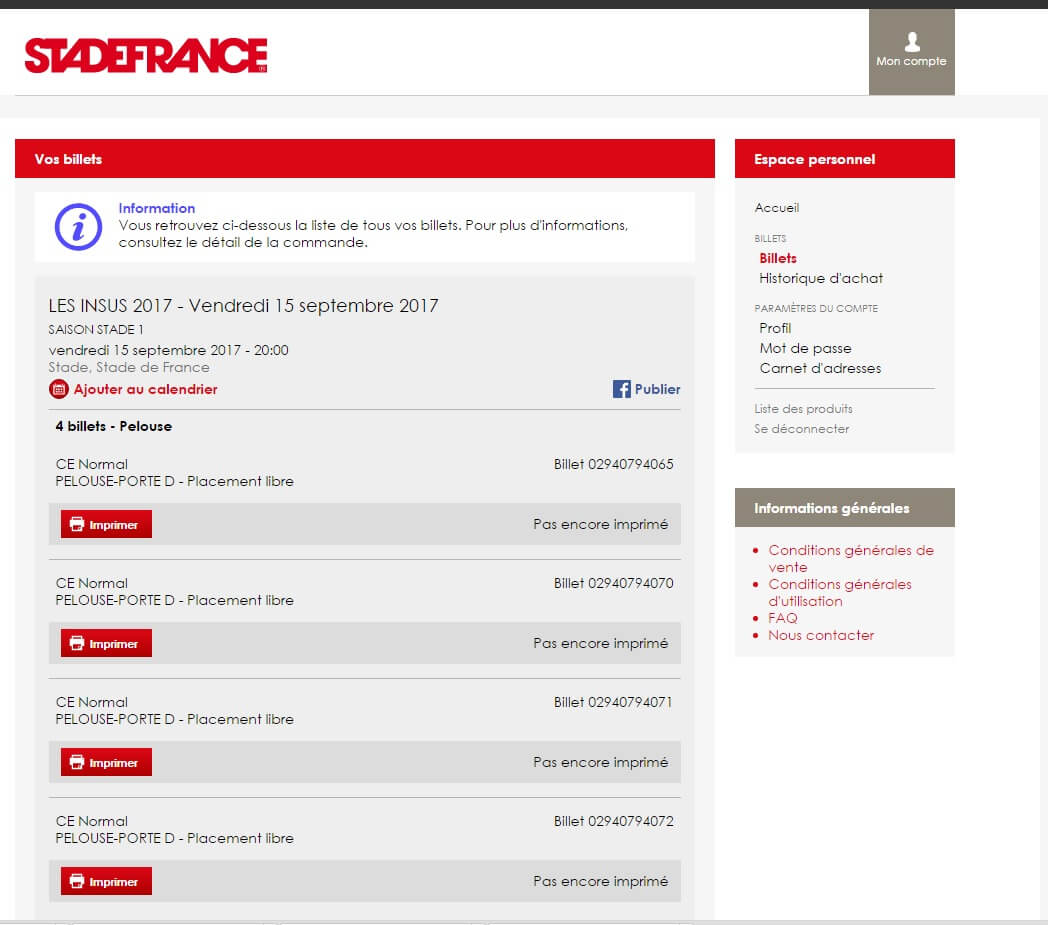Click the Stade de France logo

coord(146,55)
